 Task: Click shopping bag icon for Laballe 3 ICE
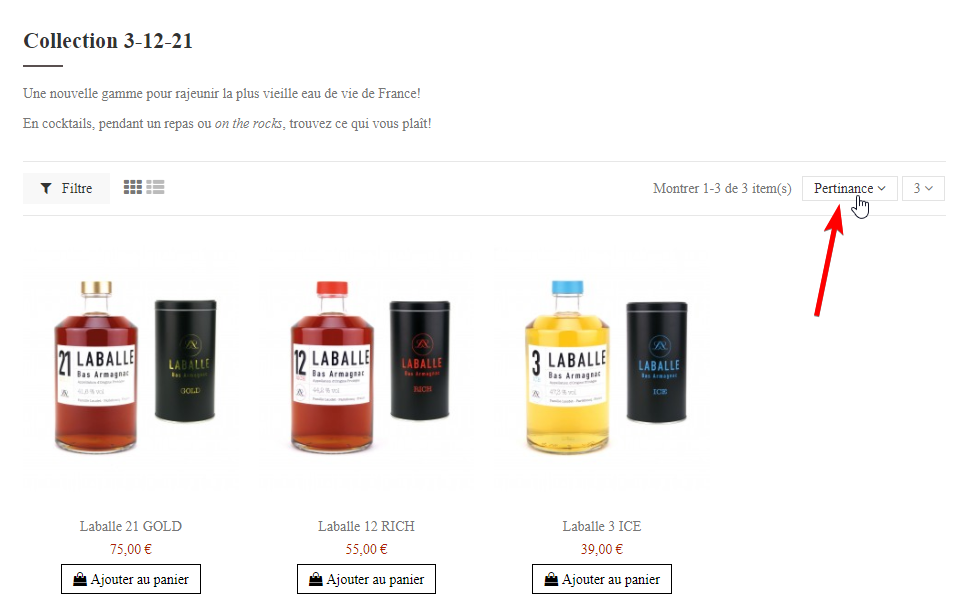[551, 579]
